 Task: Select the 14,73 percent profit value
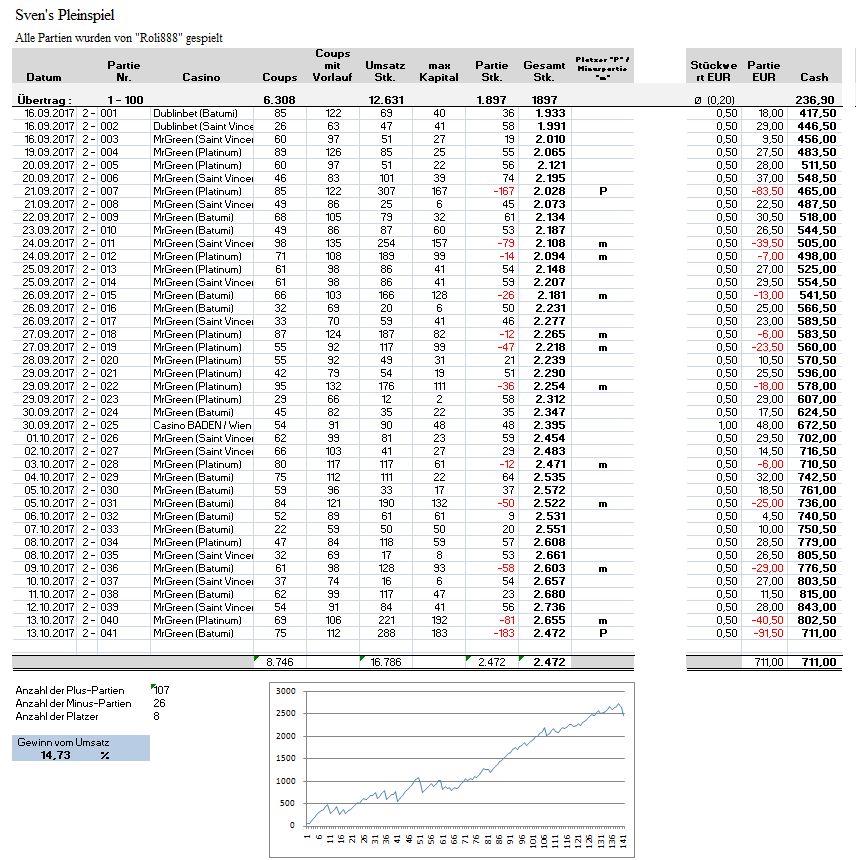click(x=56, y=755)
